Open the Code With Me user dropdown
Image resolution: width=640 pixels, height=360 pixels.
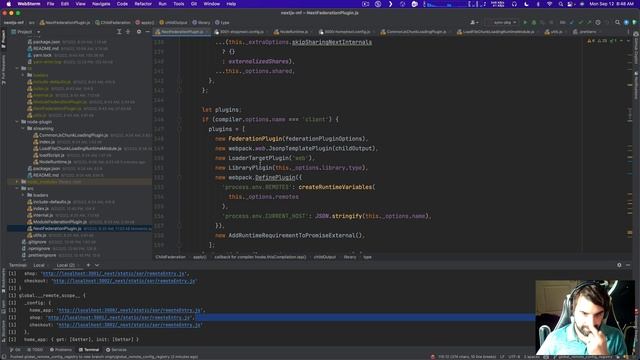474,22
